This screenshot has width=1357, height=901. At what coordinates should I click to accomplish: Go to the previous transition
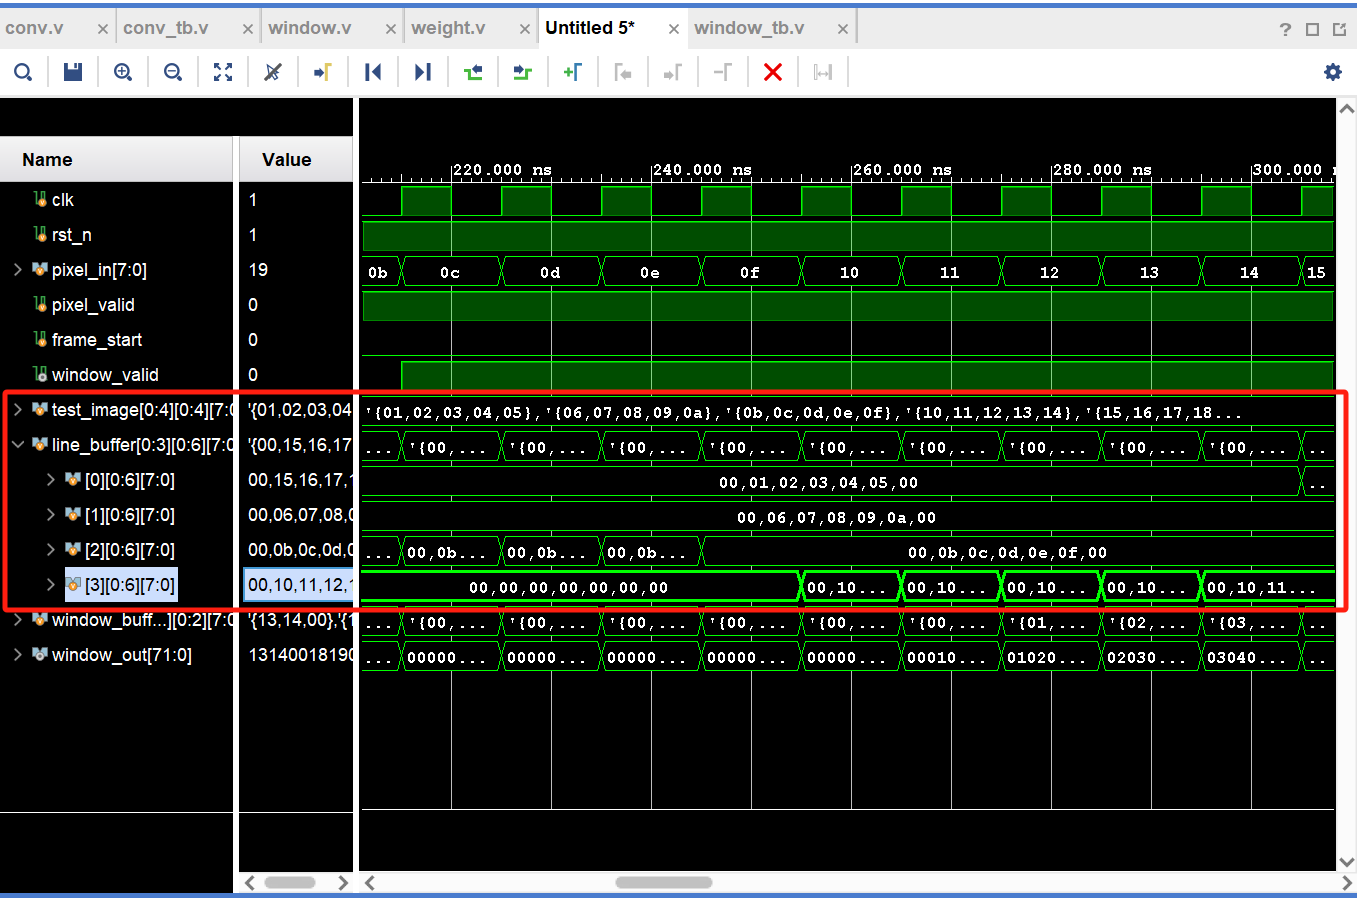tap(473, 72)
